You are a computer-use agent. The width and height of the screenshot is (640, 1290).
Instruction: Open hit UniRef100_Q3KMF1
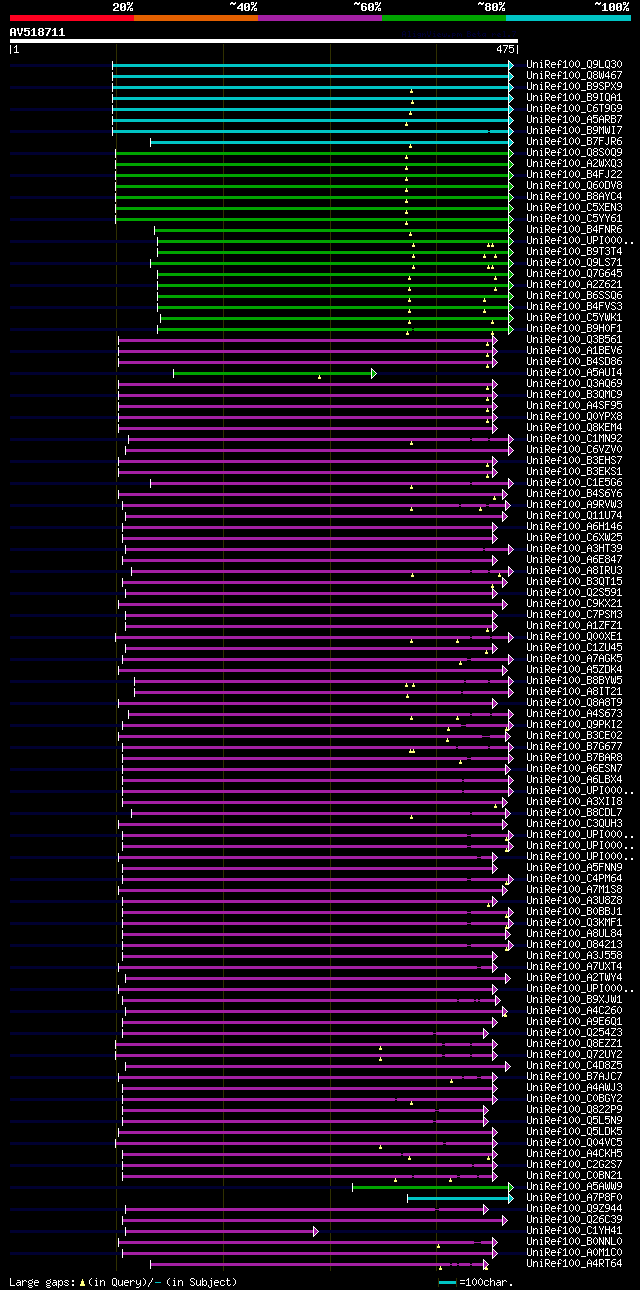[x=574, y=923]
